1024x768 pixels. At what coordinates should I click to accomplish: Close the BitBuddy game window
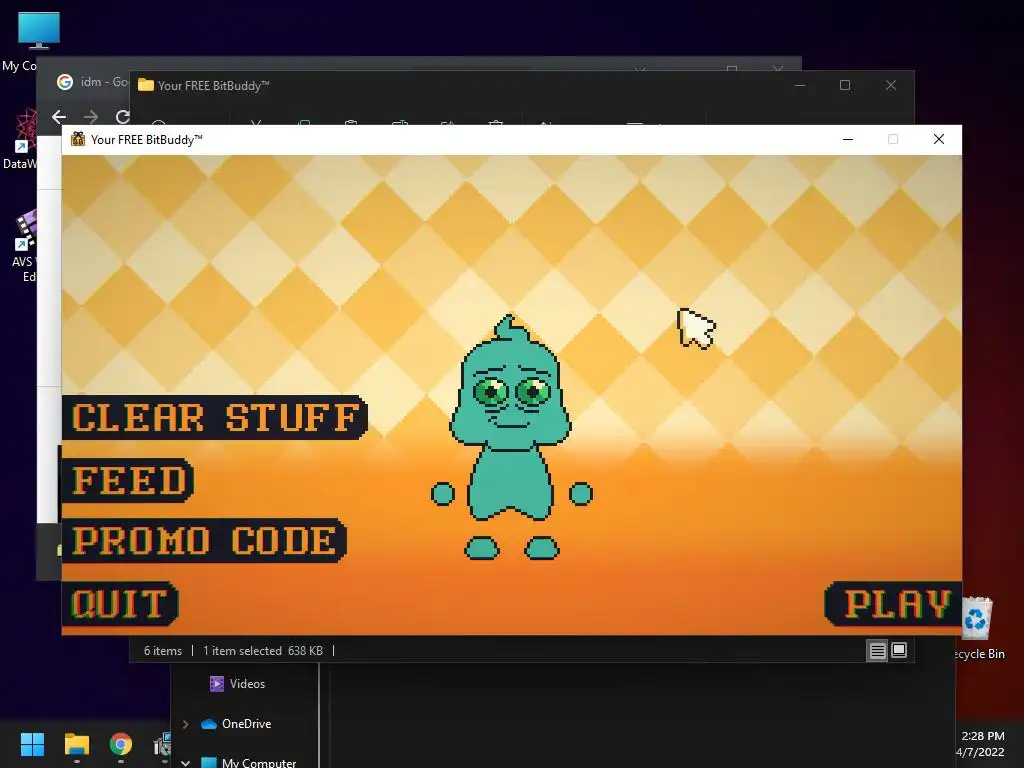(x=938, y=139)
